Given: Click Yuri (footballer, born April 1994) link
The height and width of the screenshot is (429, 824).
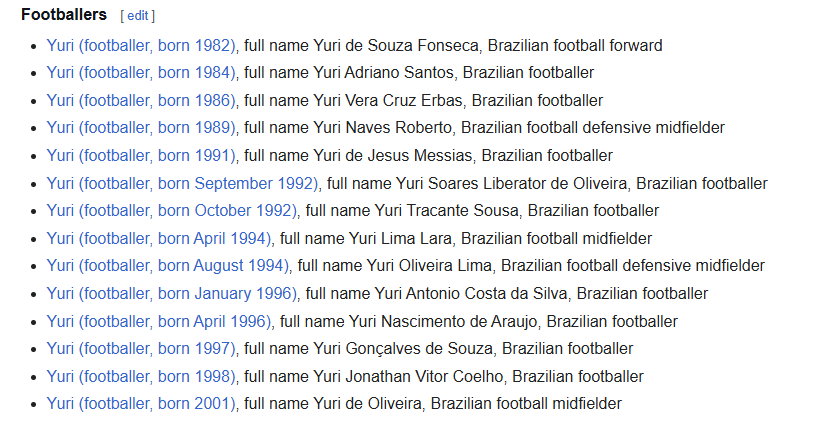Looking at the screenshot, I should [x=159, y=238].
